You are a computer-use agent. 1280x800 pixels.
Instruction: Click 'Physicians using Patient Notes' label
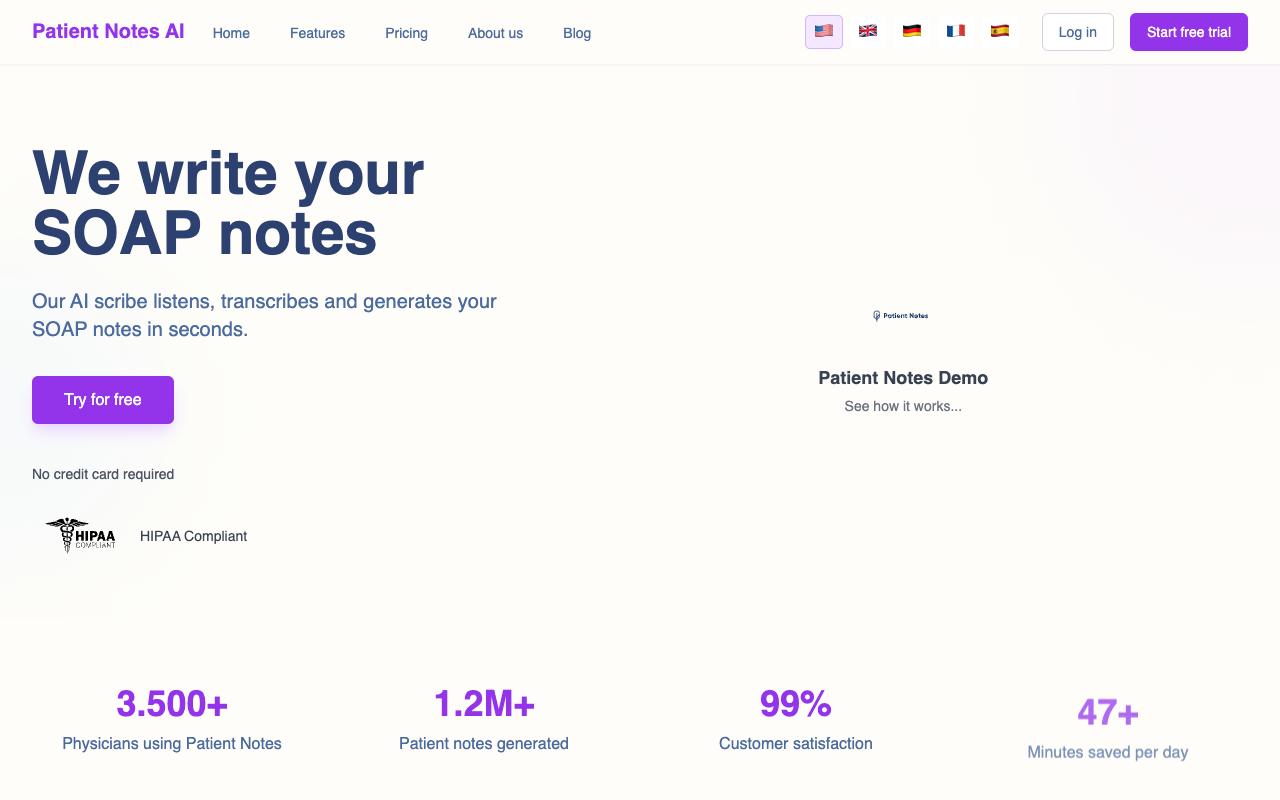coord(172,743)
